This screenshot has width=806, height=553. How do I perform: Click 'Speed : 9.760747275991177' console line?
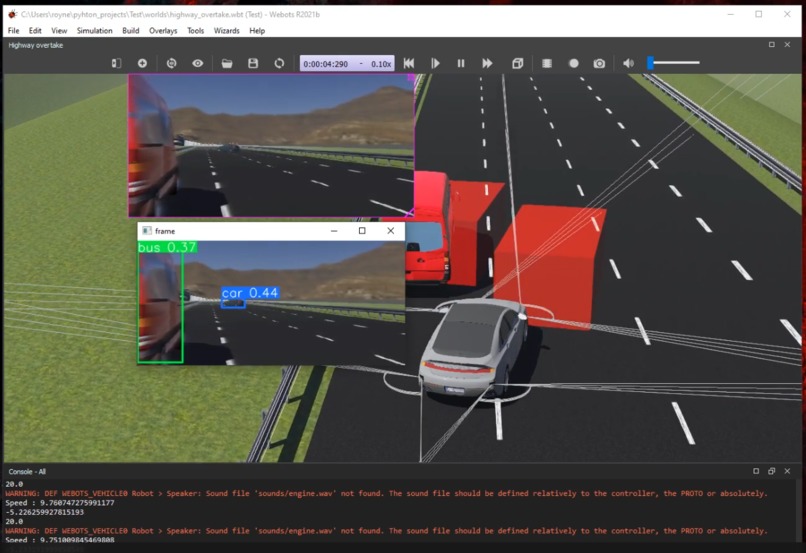[x=60, y=503]
